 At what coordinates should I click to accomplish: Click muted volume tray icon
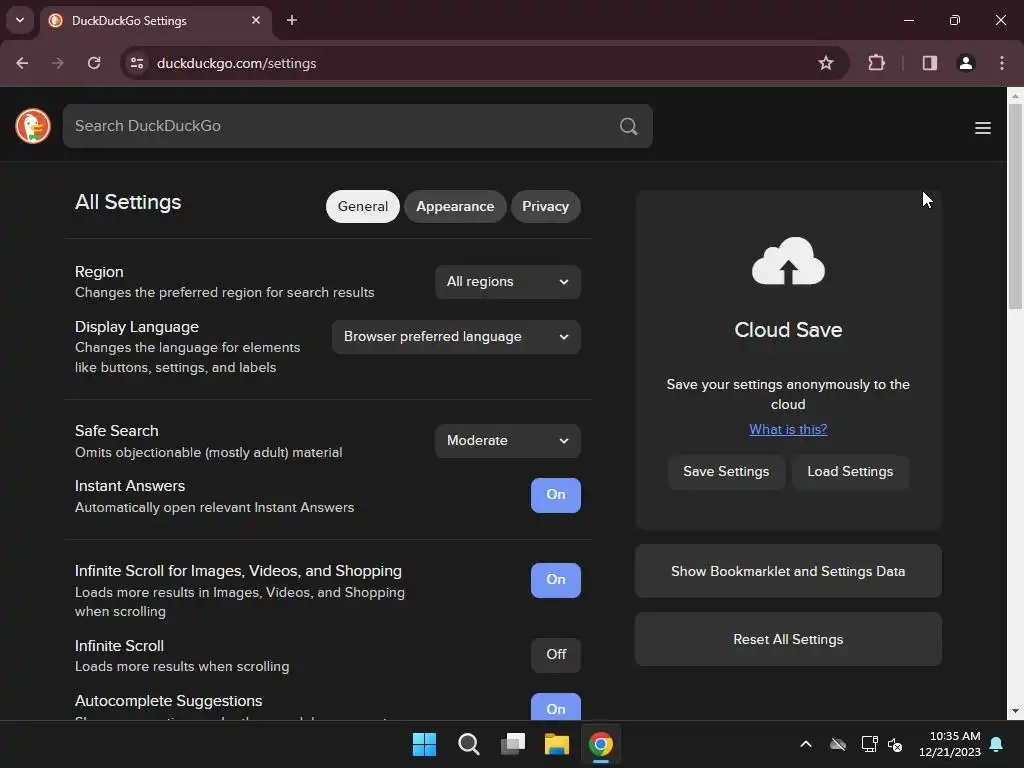(x=895, y=744)
